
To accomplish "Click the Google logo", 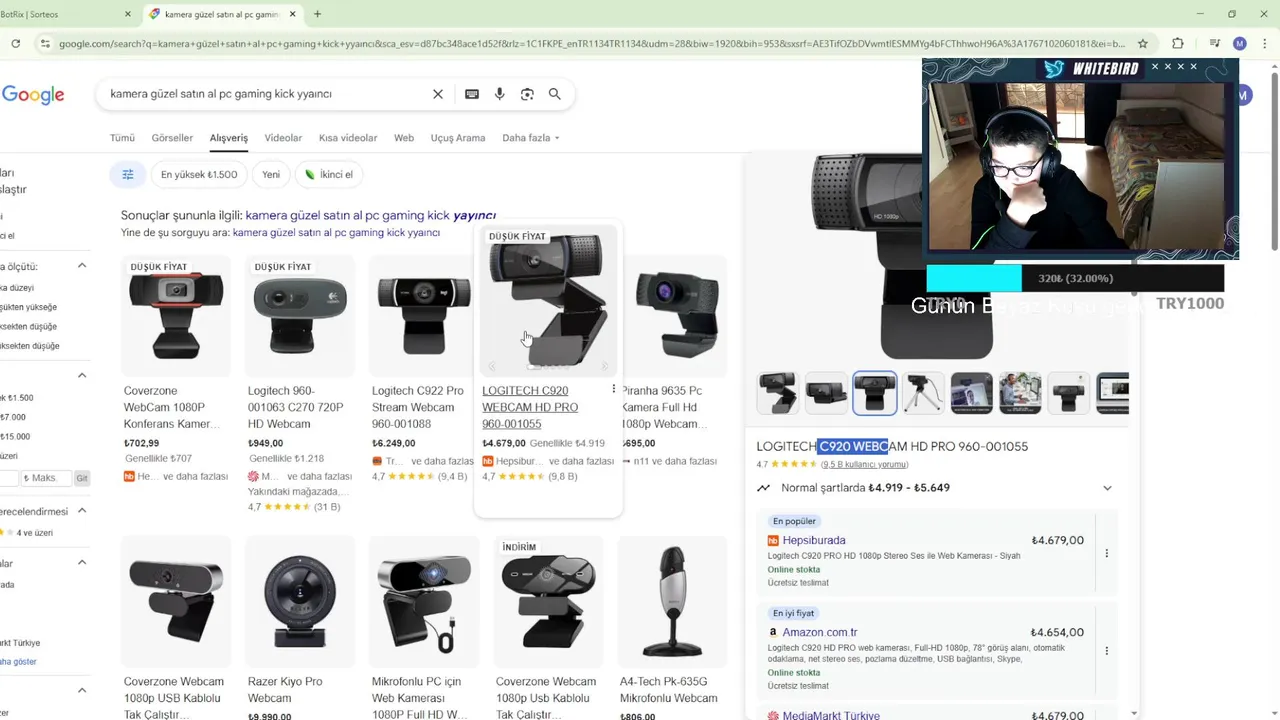I will point(33,95).
